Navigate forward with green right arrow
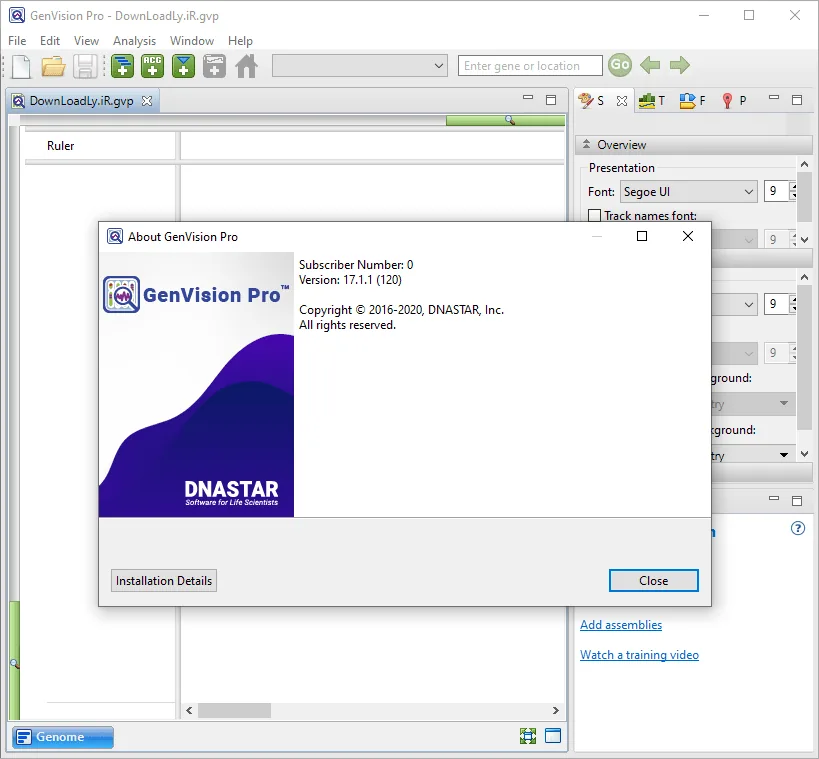Image resolution: width=819 pixels, height=759 pixels. 680,65
